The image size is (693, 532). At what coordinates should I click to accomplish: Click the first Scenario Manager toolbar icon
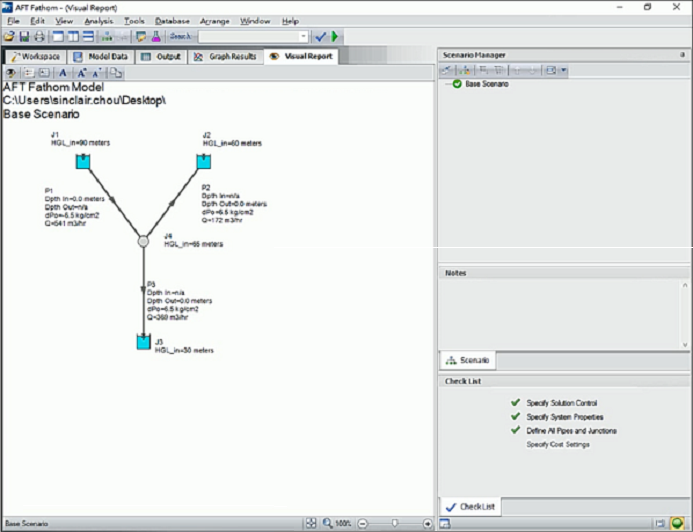point(447,70)
